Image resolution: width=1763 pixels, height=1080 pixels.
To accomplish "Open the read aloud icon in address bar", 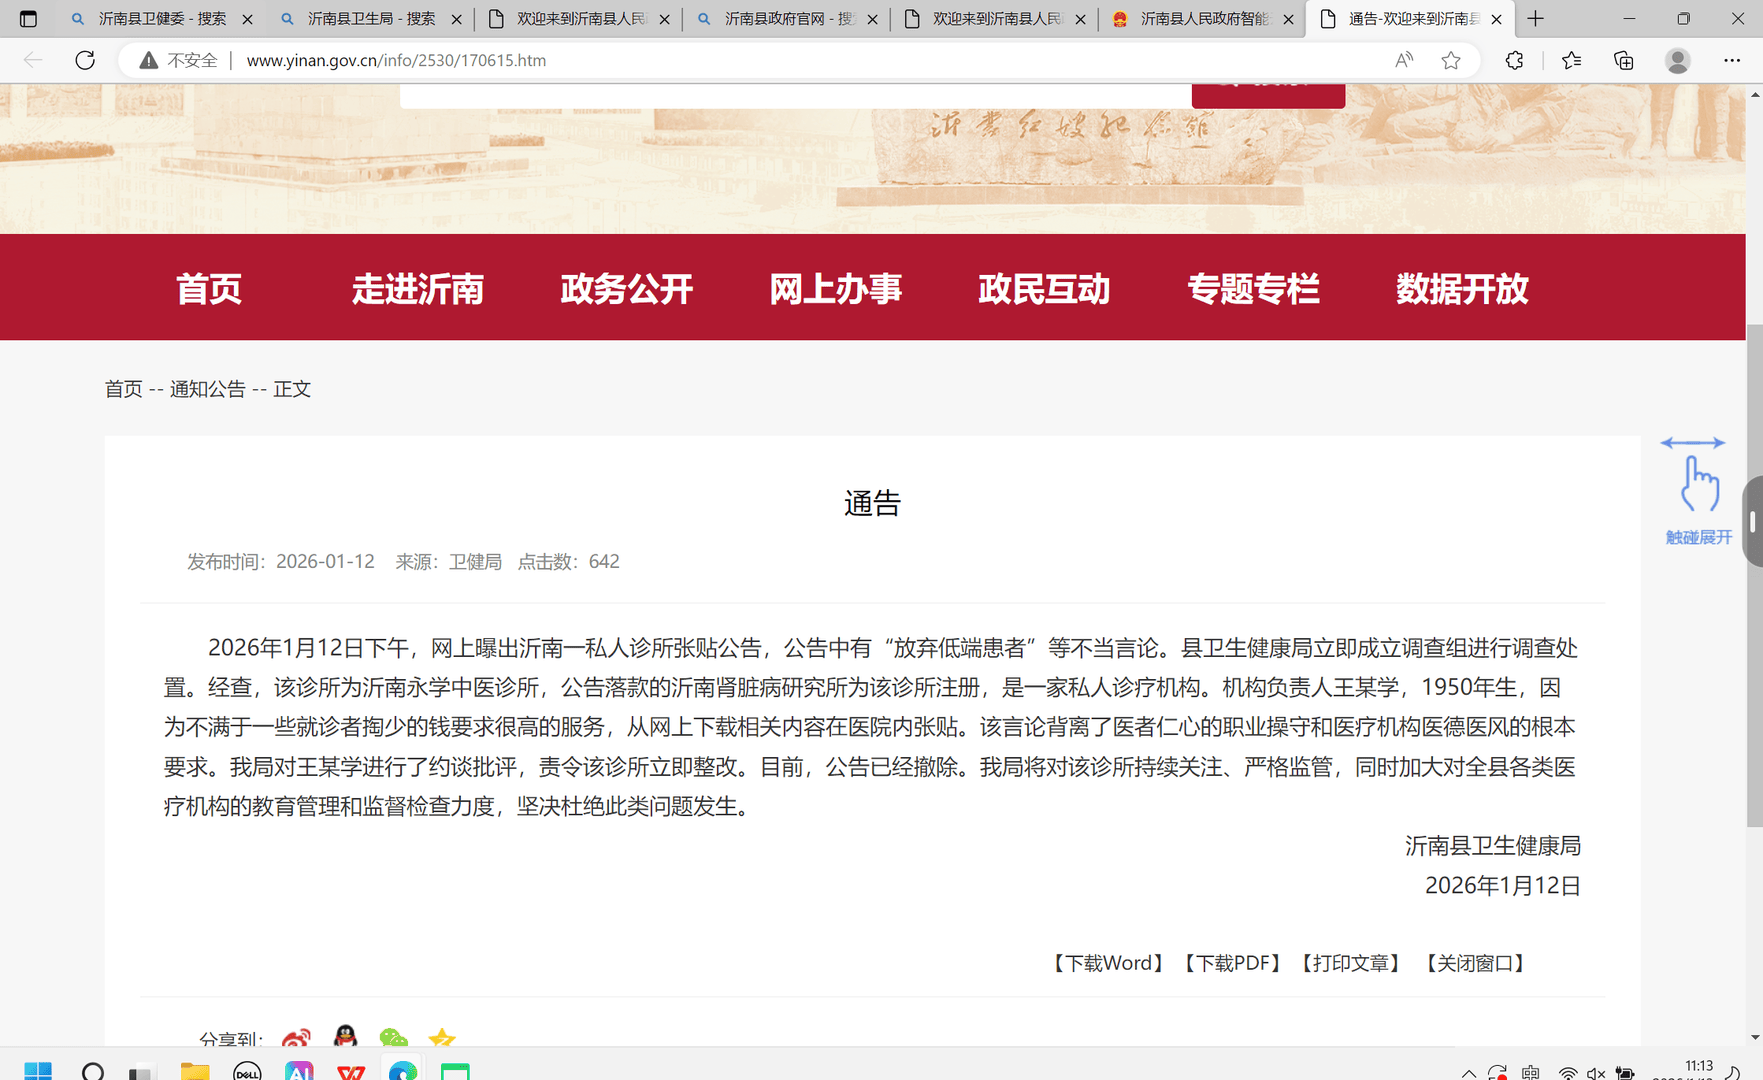I will click(x=1404, y=60).
